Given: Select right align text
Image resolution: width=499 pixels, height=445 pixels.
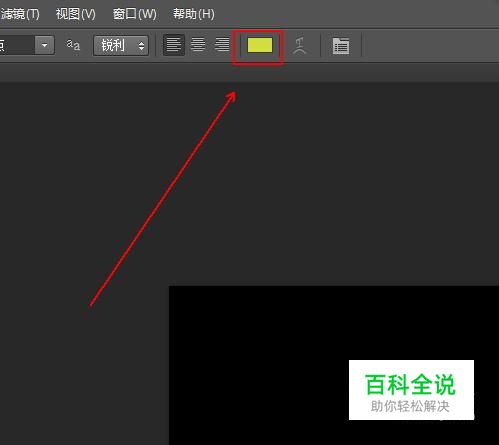Looking at the screenshot, I should (x=222, y=45).
